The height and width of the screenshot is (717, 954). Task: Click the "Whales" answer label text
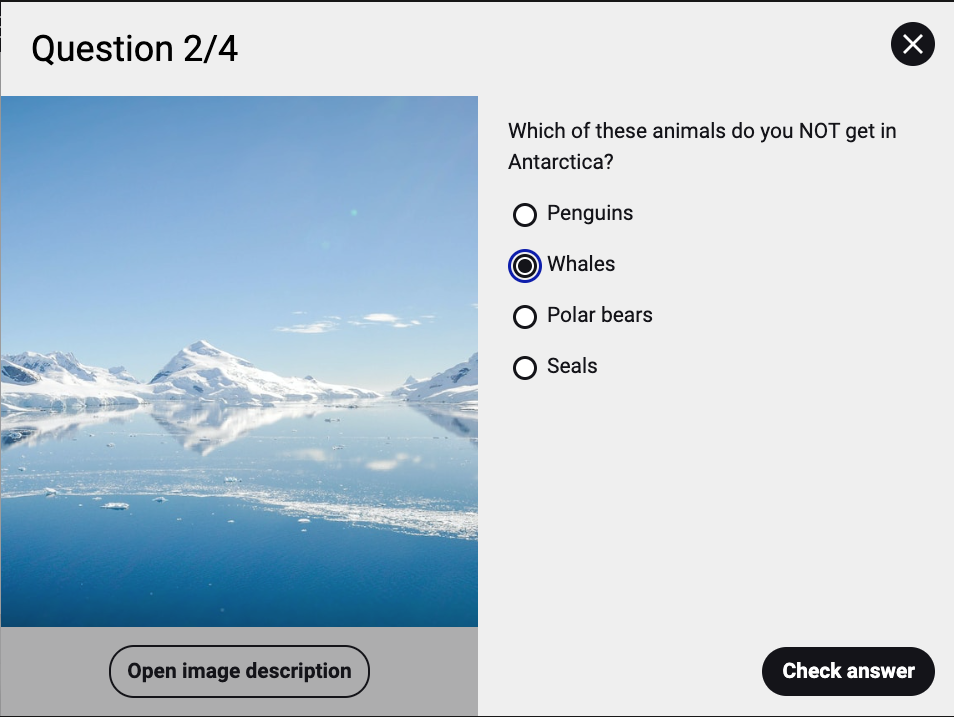coord(581,265)
